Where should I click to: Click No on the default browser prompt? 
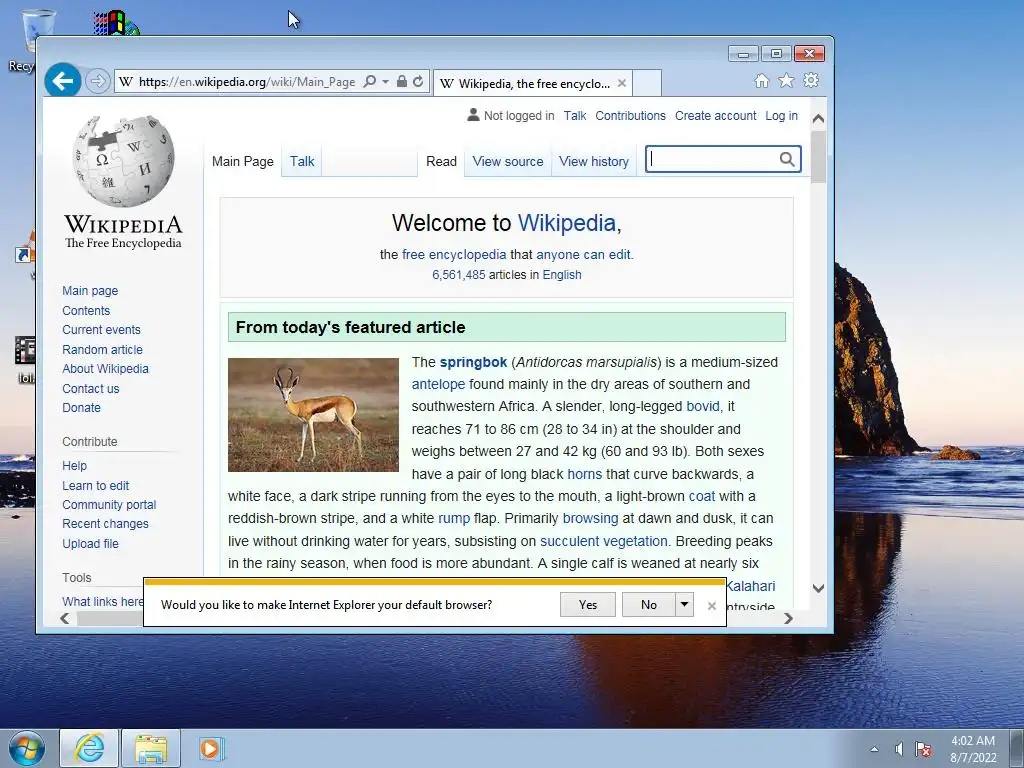tap(648, 605)
